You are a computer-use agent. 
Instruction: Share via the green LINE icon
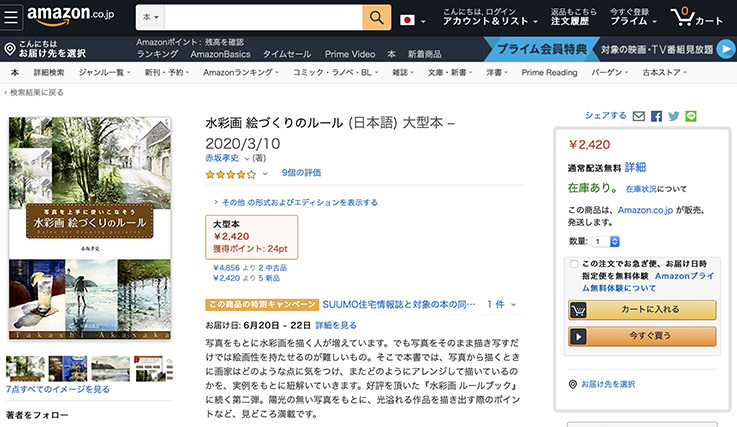click(690, 116)
